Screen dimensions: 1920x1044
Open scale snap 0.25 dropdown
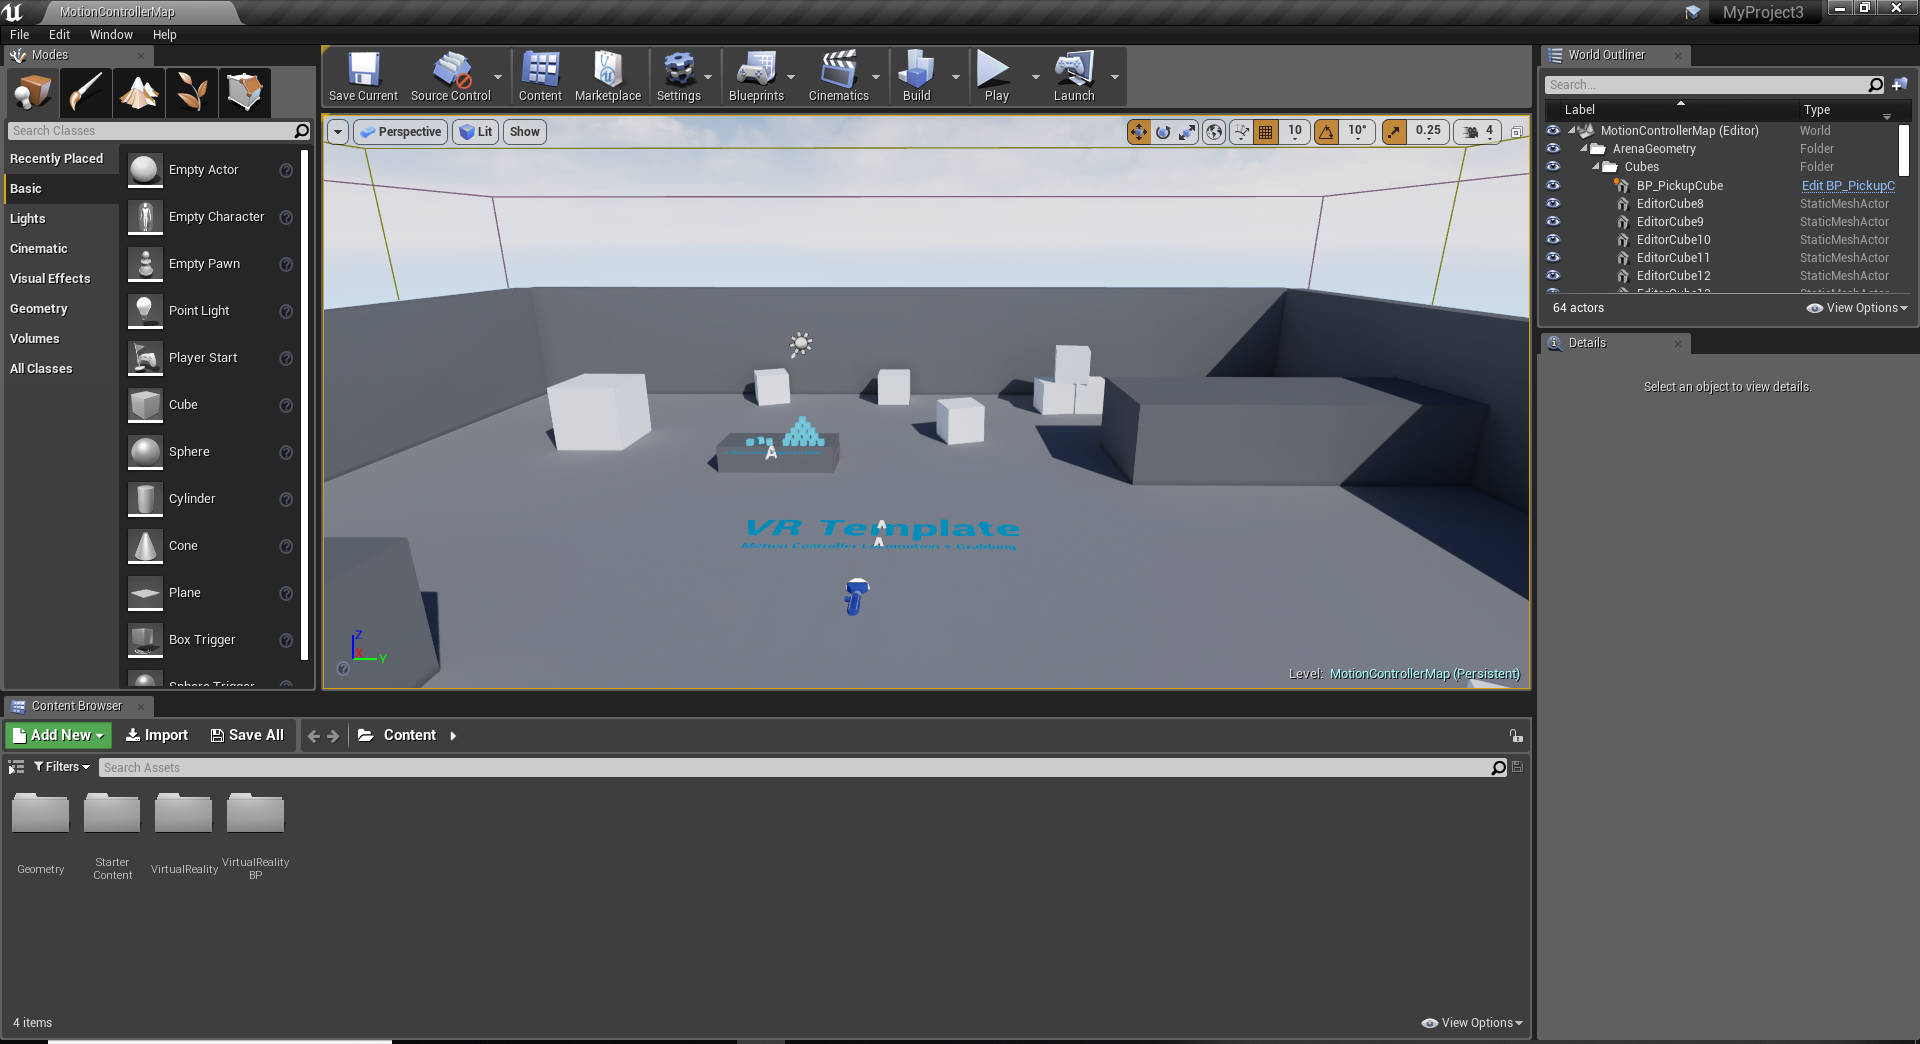pyautogui.click(x=1428, y=132)
